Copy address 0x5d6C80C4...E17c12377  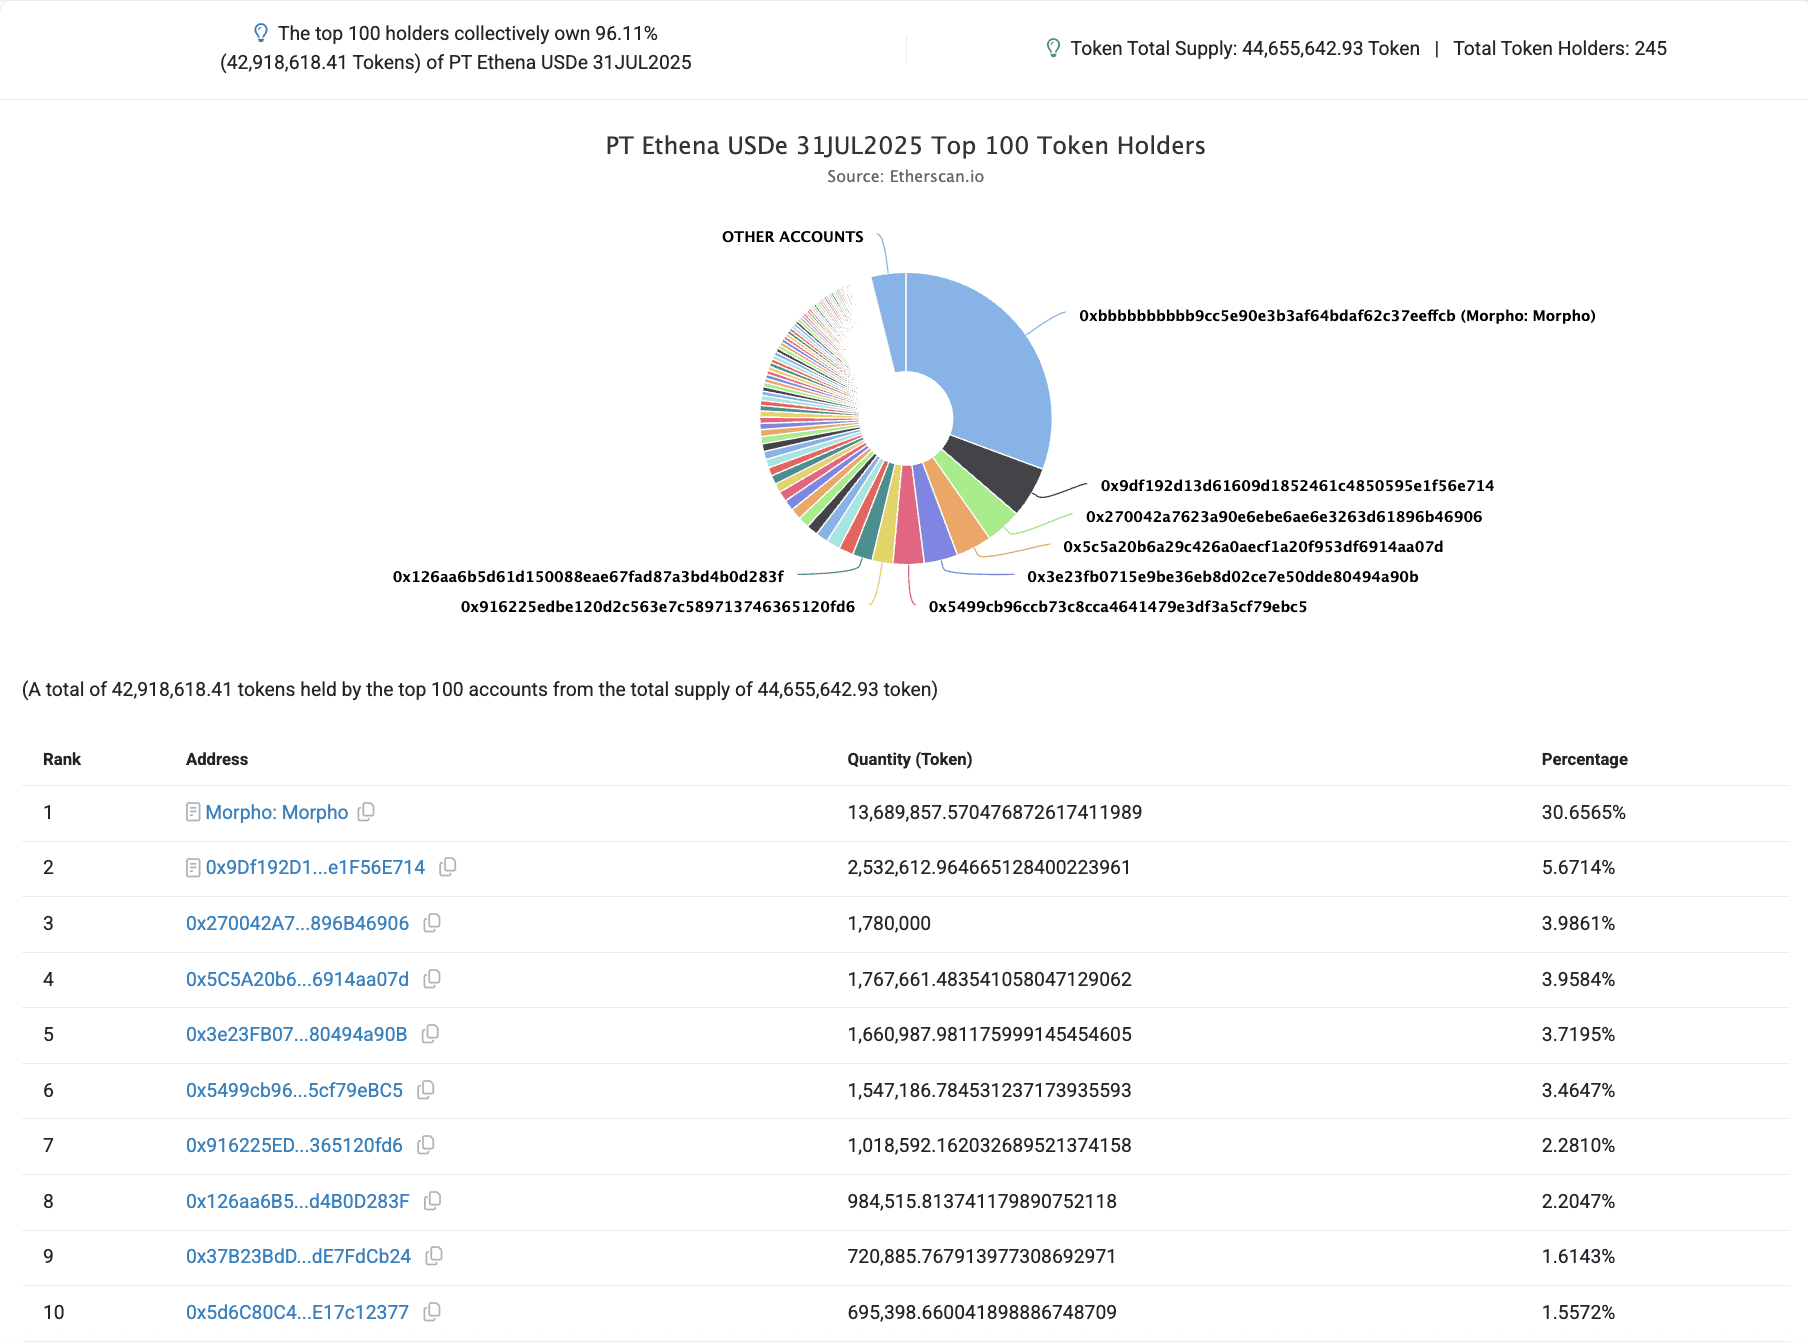pyautogui.click(x=432, y=1312)
